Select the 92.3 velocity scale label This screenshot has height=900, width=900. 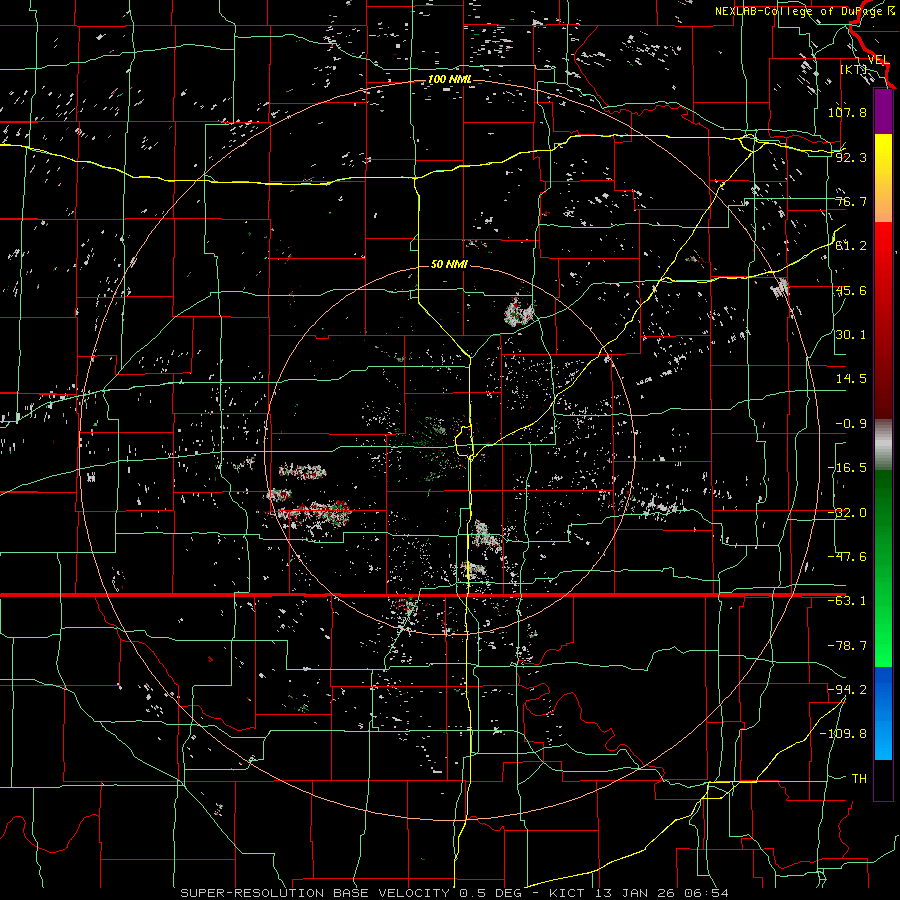pyautogui.click(x=851, y=157)
